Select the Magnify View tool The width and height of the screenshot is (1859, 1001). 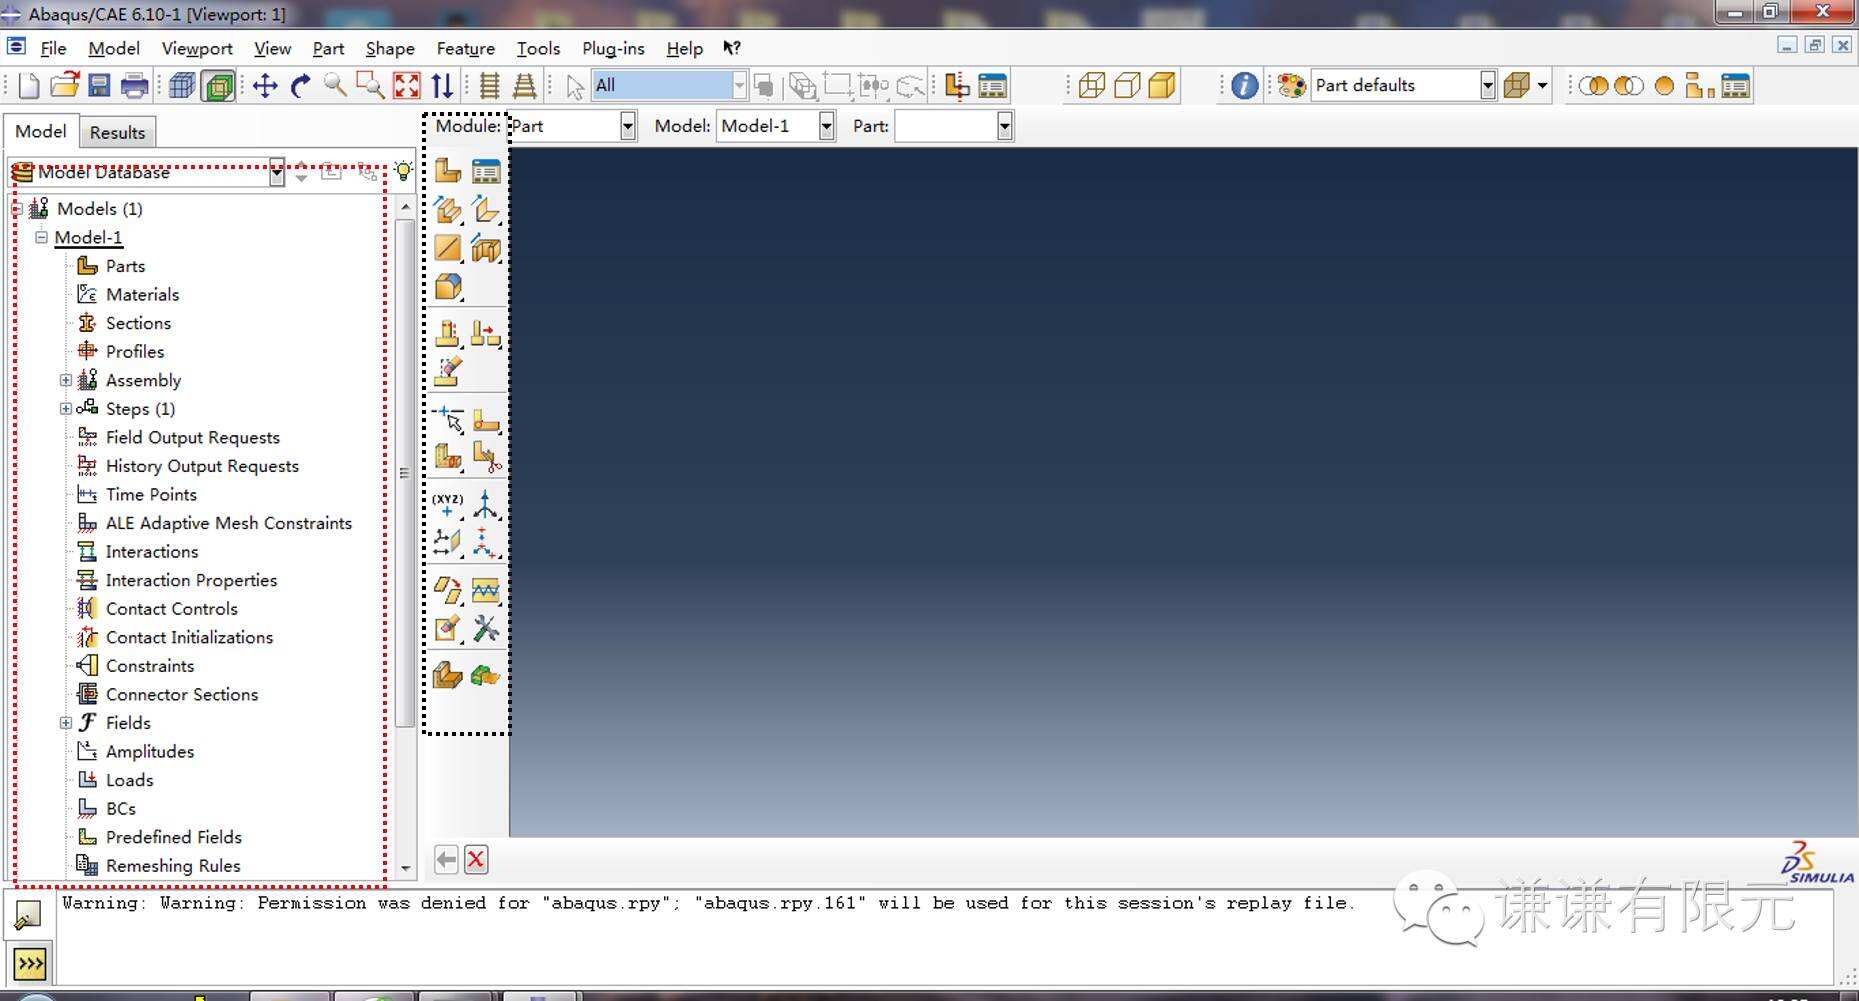point(335,86)
